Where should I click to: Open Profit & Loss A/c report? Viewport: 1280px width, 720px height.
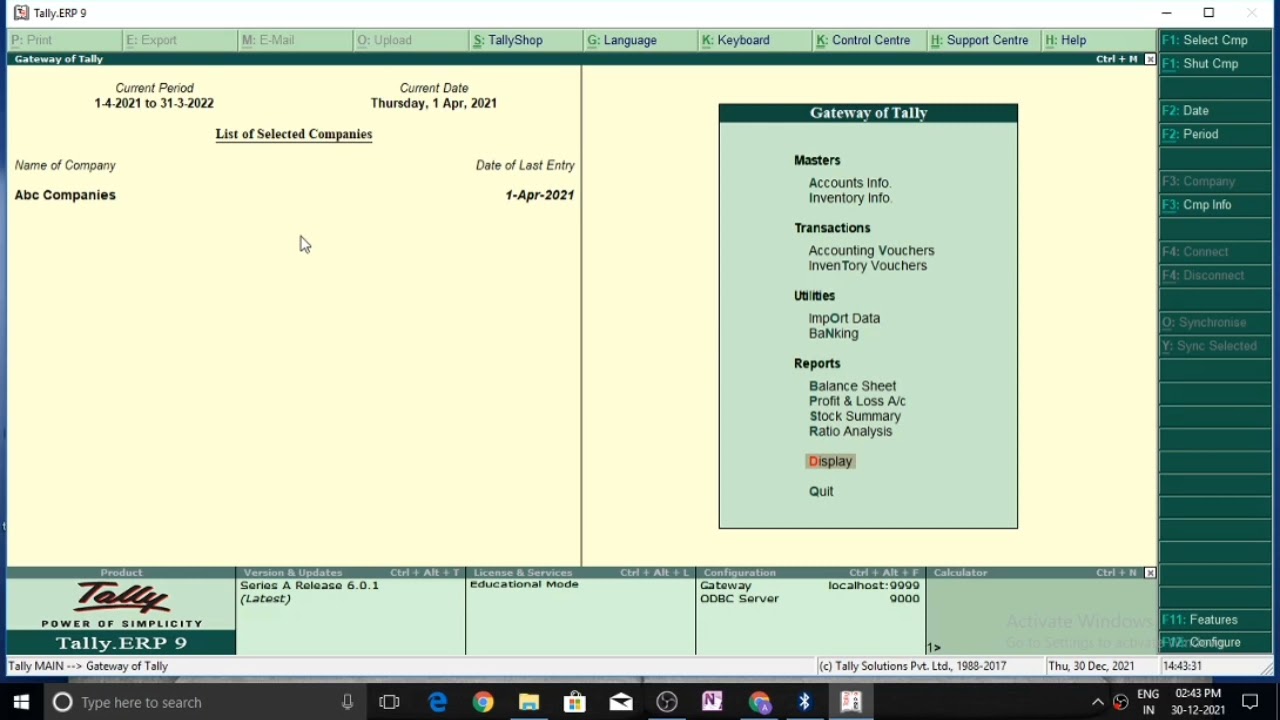coord(857,401)
